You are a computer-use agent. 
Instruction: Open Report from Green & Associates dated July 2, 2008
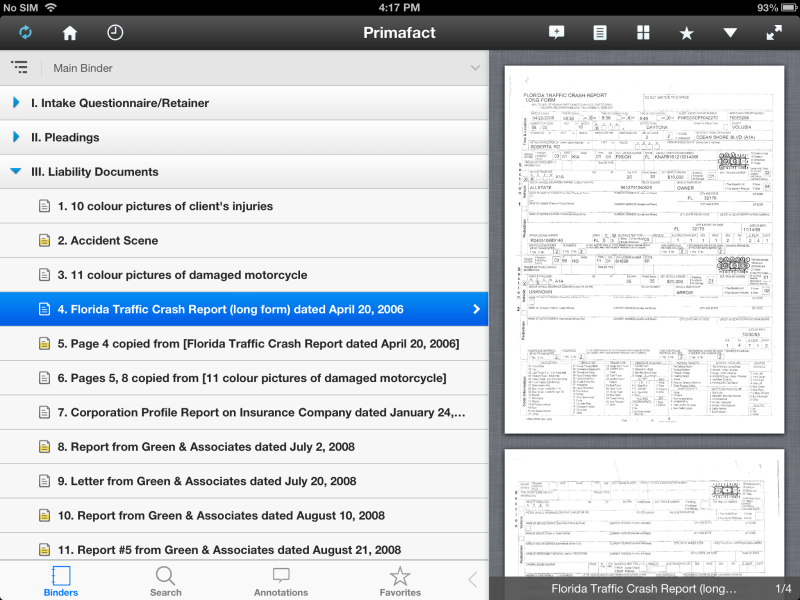(x=244, y=447)
